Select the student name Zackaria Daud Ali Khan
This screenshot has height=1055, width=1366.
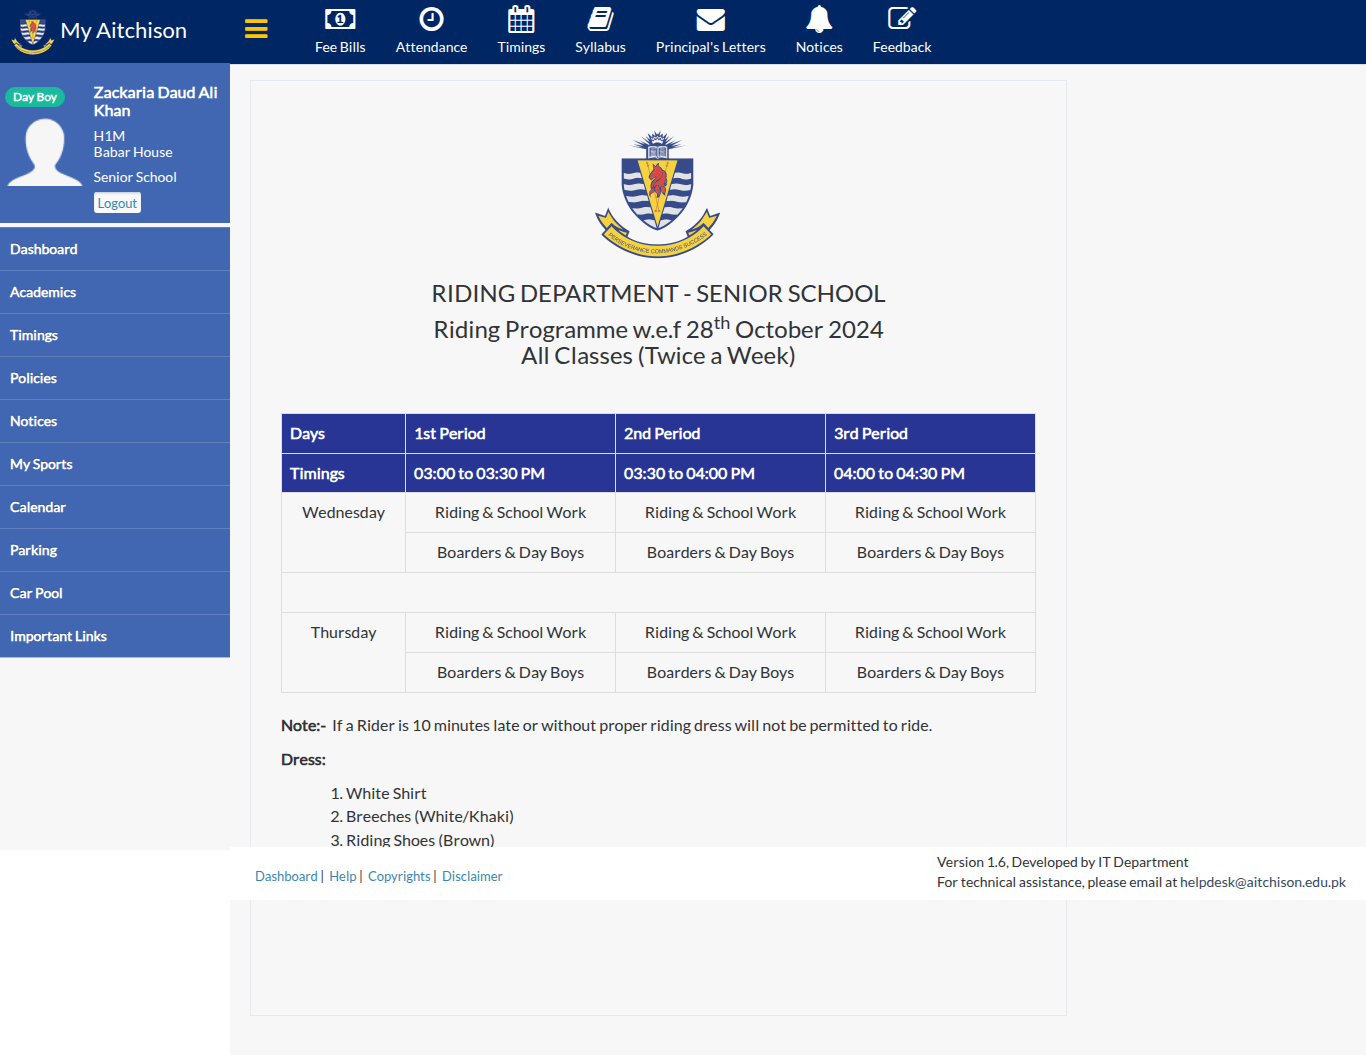click(x=156, y=102)
